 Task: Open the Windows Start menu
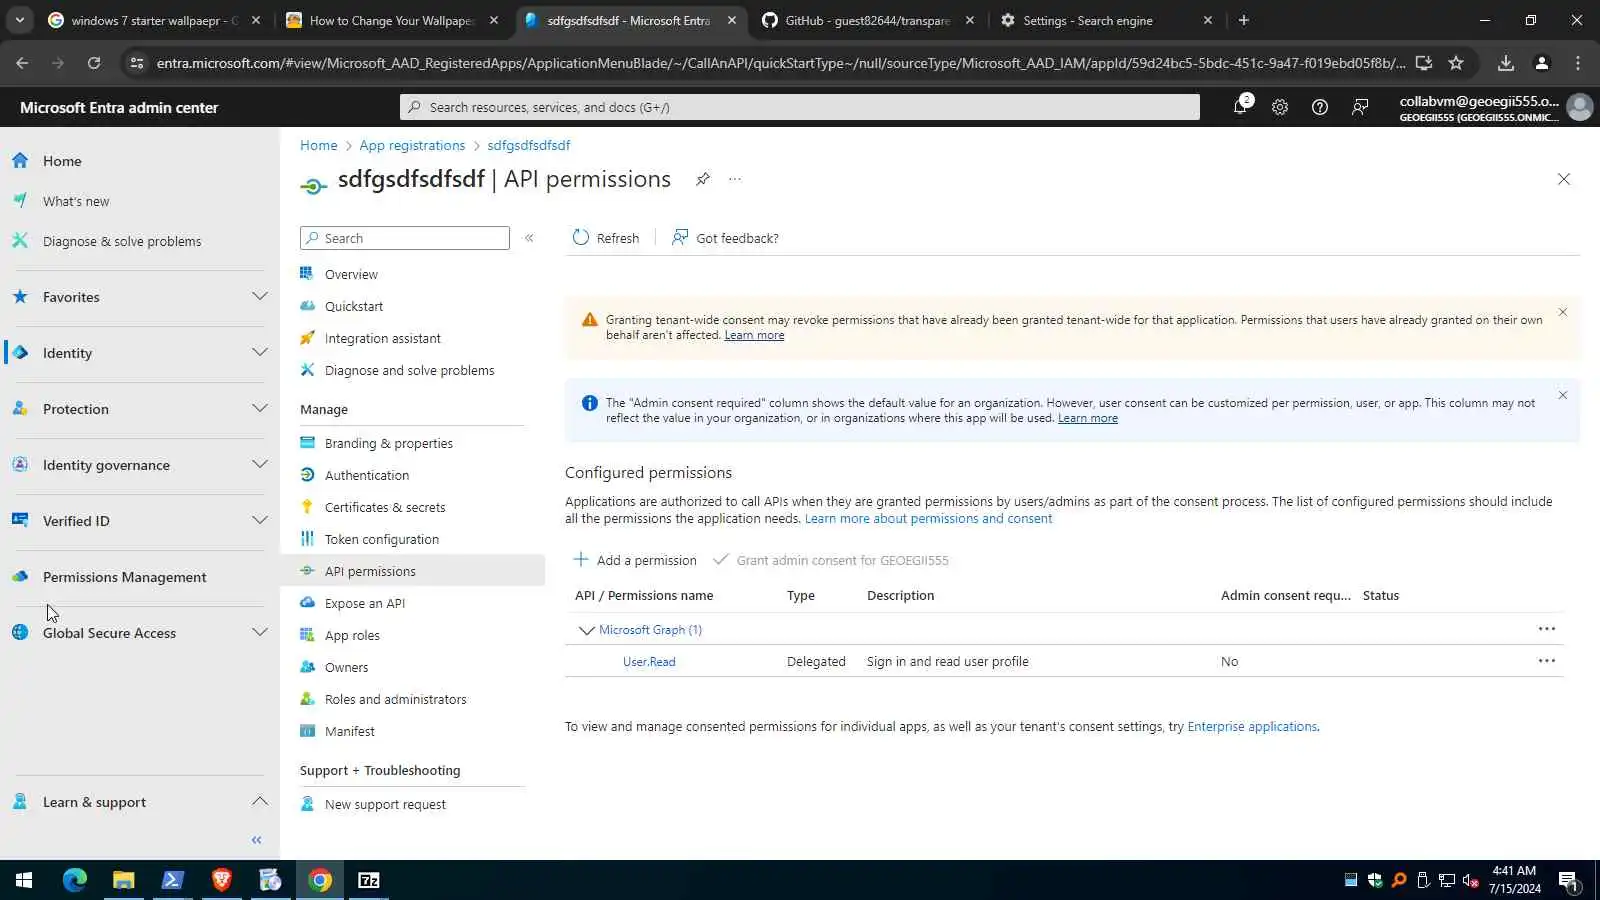coord(24,880)
